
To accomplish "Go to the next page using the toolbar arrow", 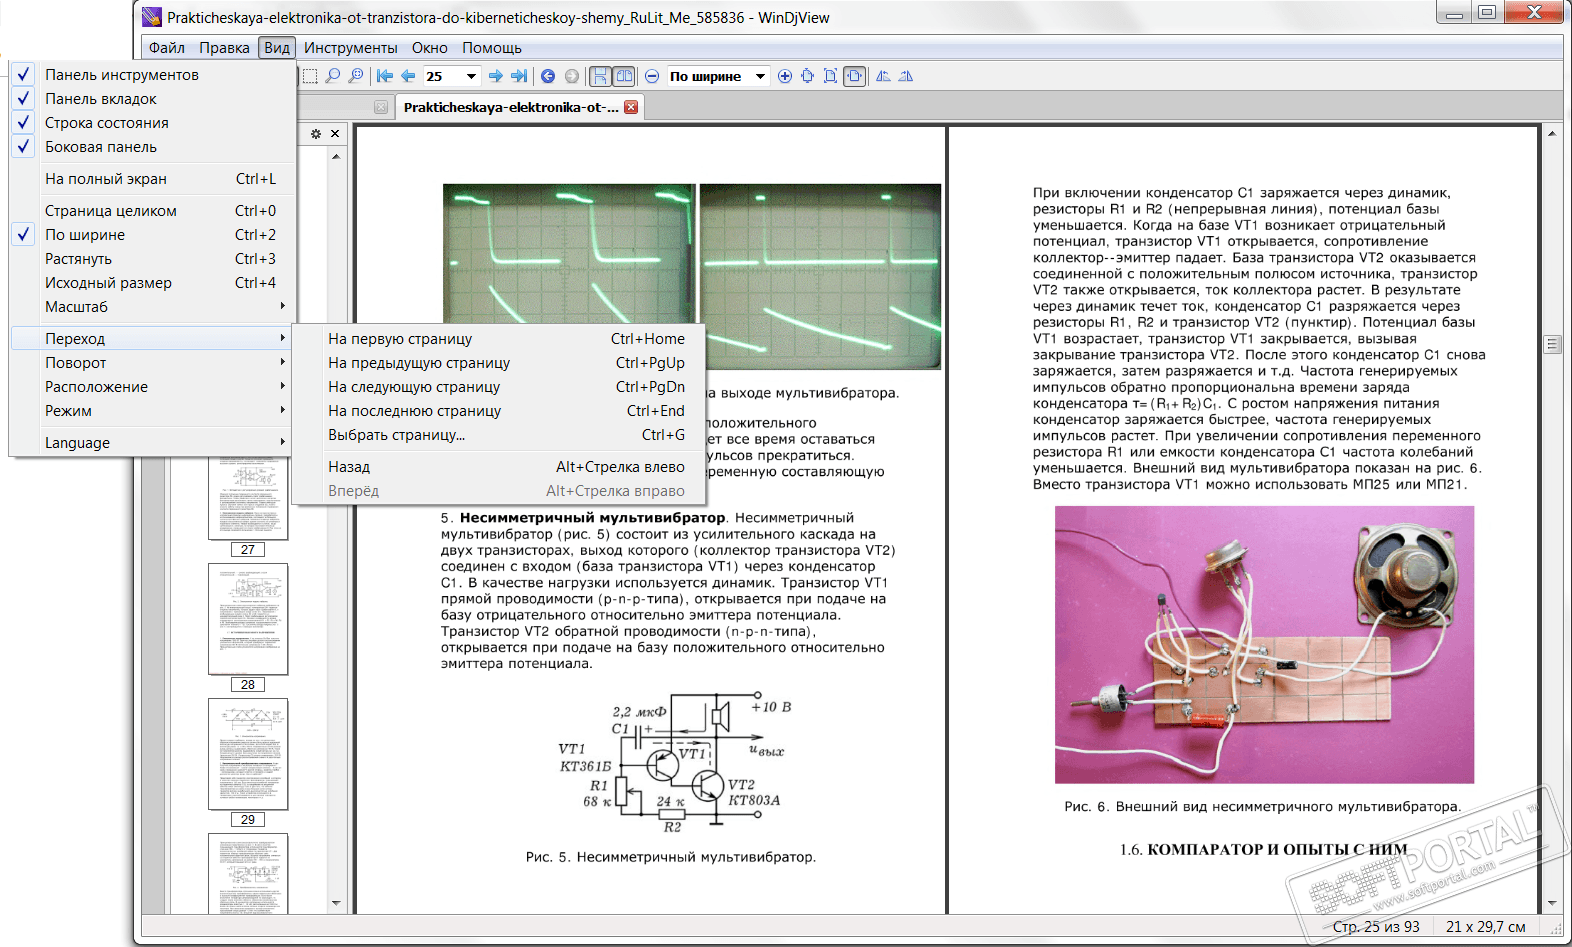I will (x=495, y=76).
